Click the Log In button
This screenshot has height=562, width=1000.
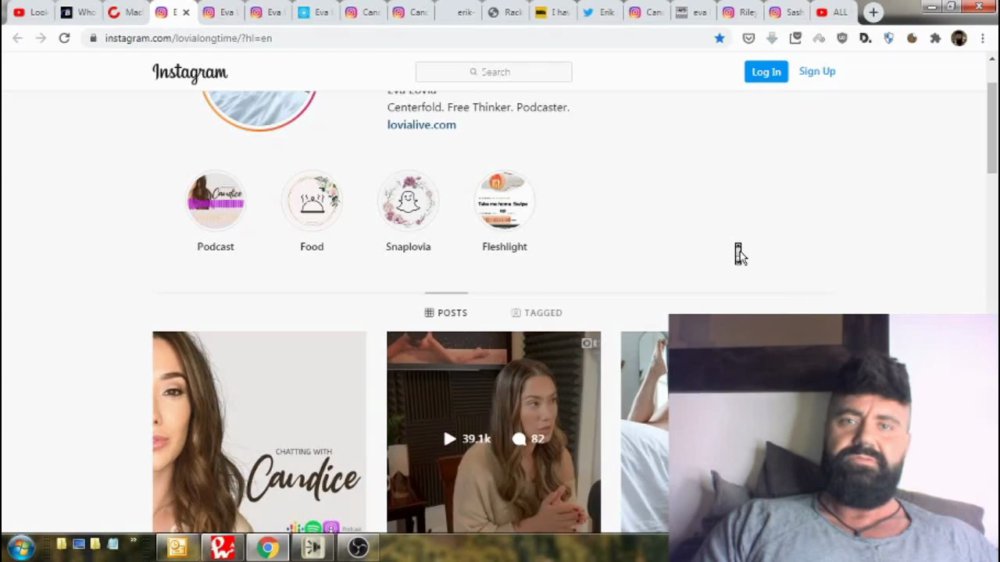766,71
